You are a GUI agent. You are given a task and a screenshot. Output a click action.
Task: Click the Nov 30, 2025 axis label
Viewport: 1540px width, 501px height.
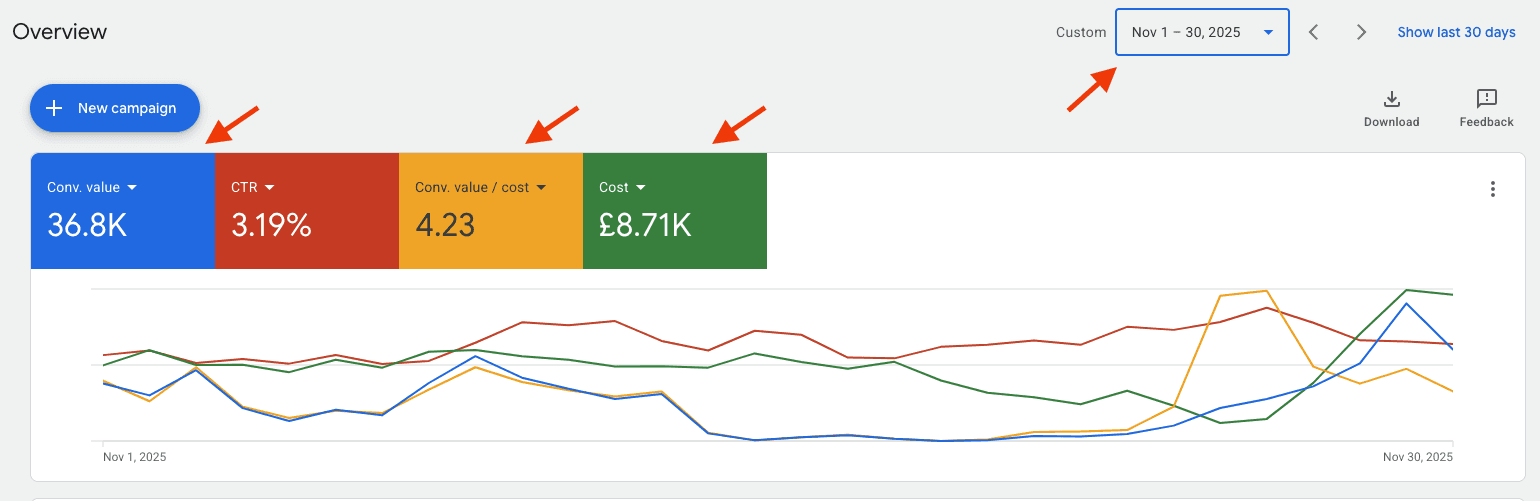[x=1418, y=457]
